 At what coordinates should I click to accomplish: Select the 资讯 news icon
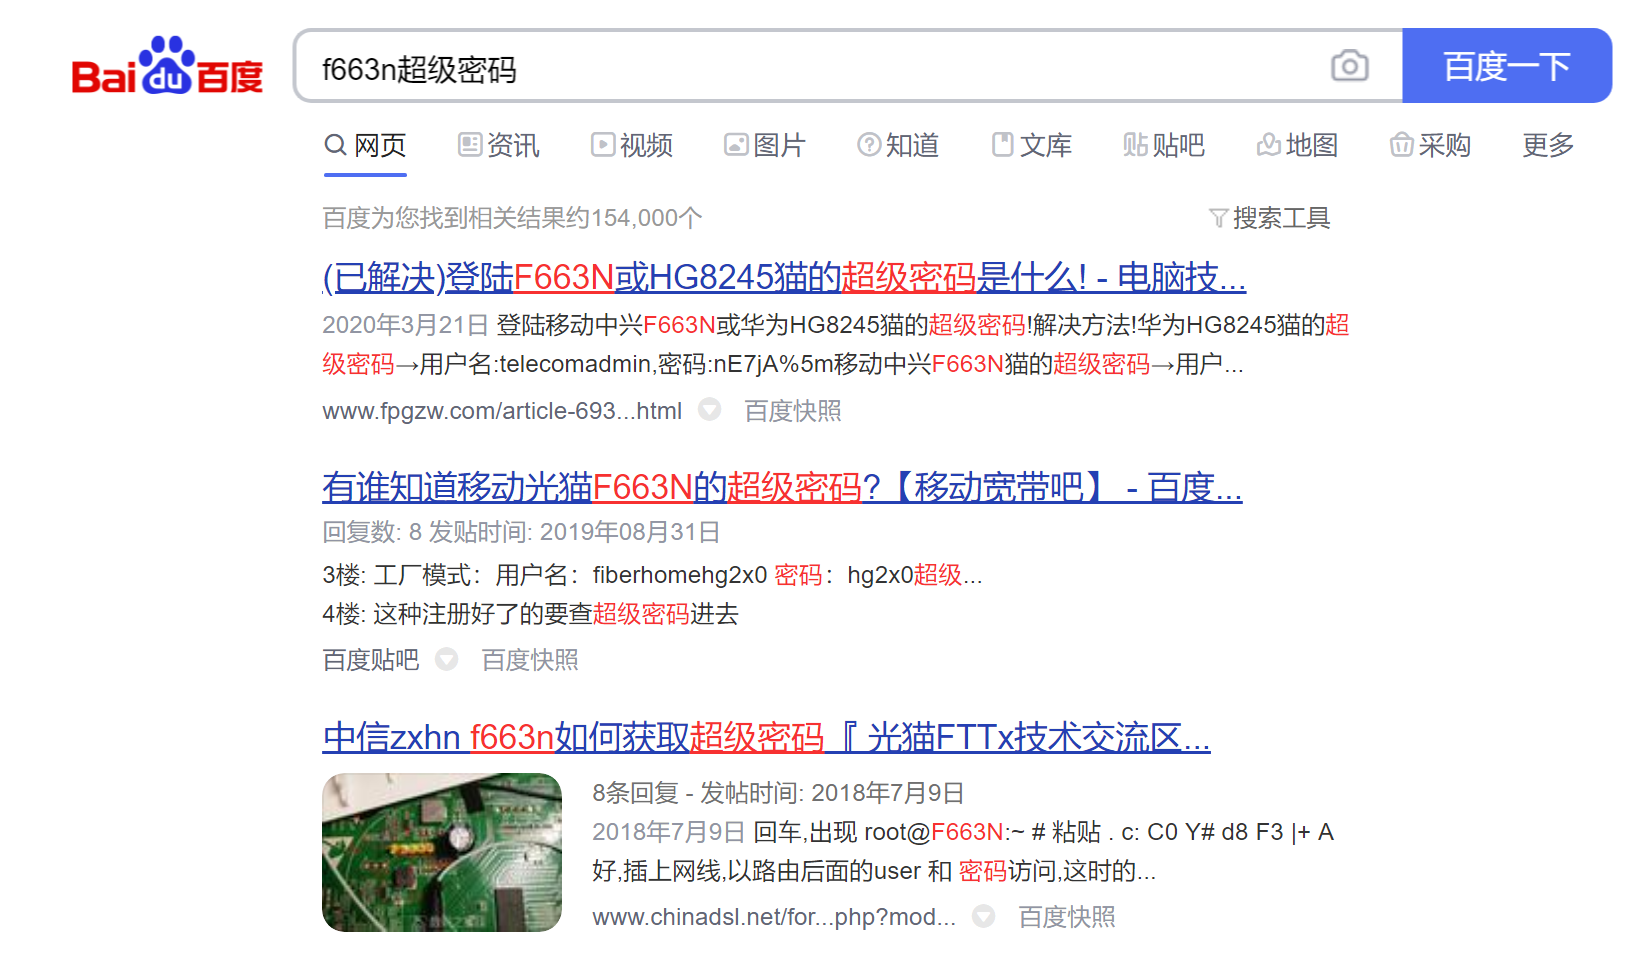coord(472,145)
